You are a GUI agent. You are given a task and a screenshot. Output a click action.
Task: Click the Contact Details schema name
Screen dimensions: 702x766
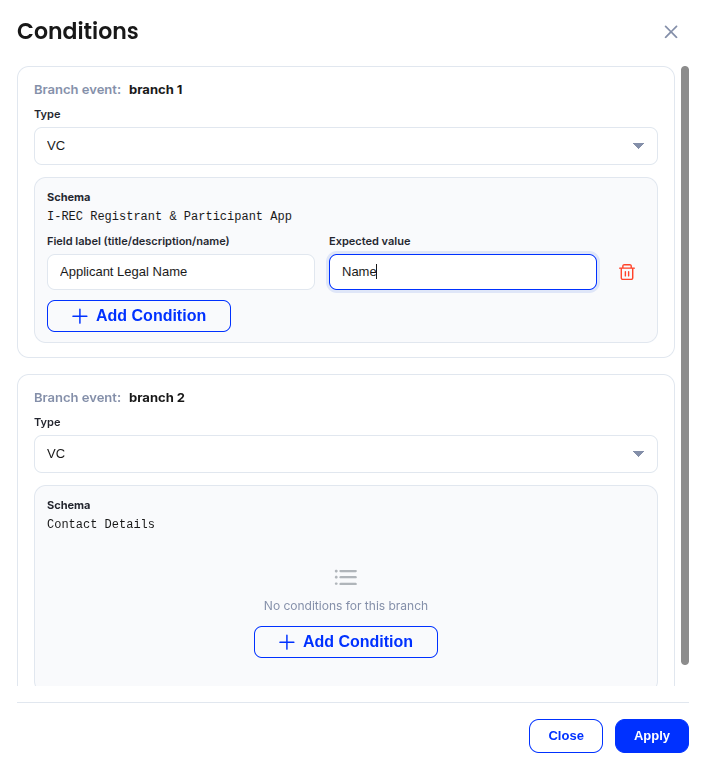coord(101,524)
